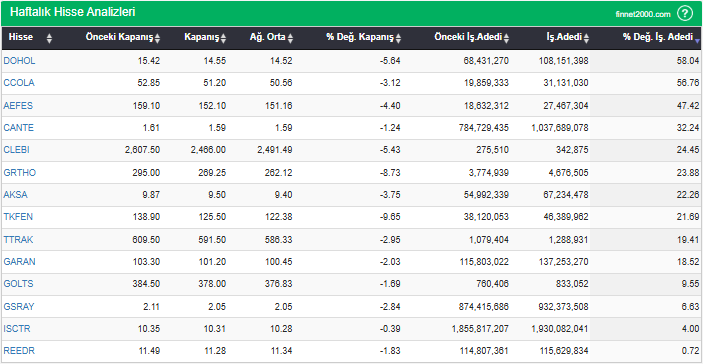Visit finnet2000.com header link
The width and height of the screenshot is (703, 364).
tap(643, 14)
